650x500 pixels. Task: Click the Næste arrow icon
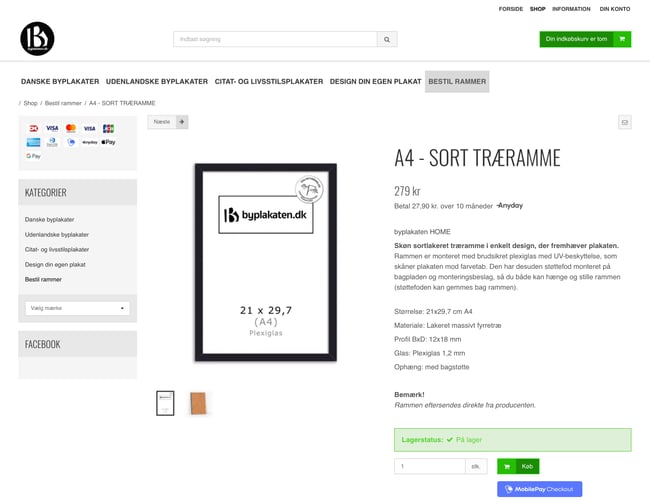pyautogui.click(x=182, y=122)
